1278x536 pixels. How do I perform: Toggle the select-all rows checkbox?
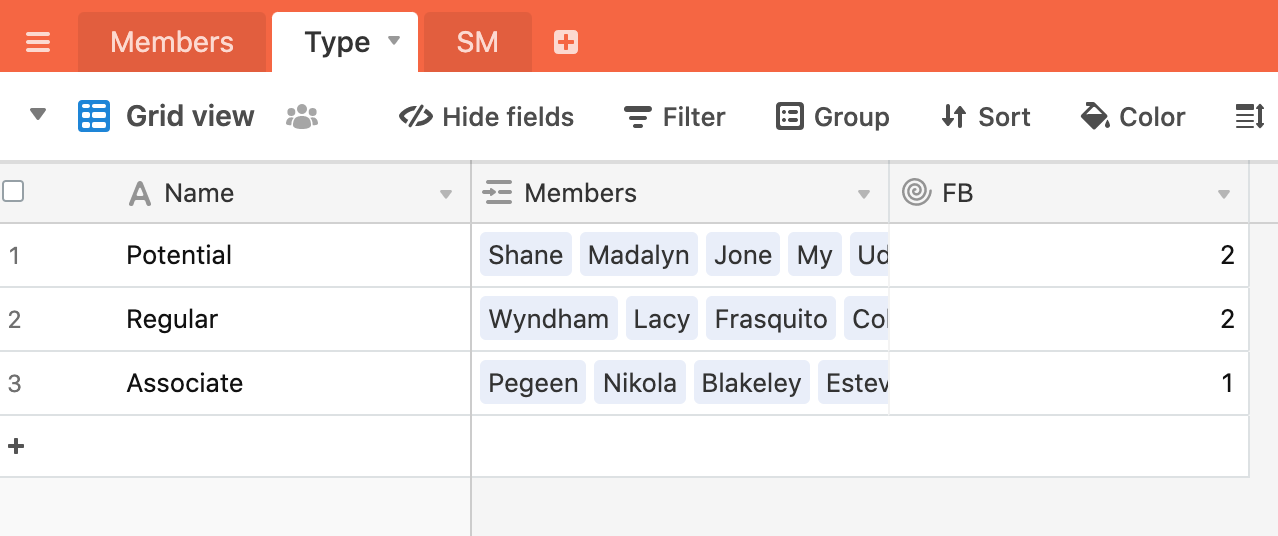[13, 191]
